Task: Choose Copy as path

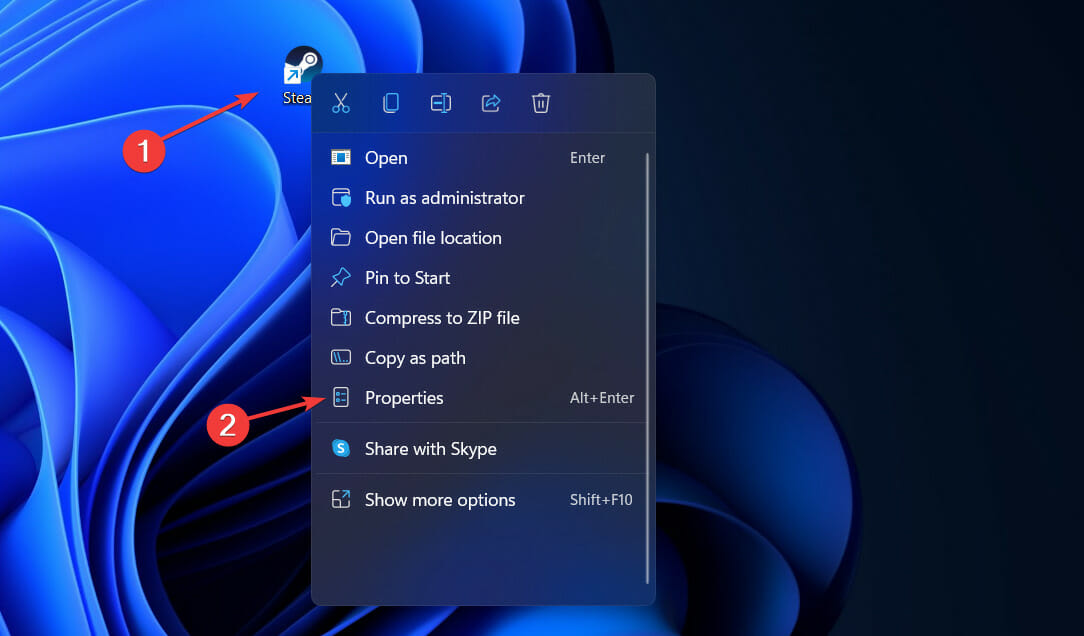Action: coord(415,357)
